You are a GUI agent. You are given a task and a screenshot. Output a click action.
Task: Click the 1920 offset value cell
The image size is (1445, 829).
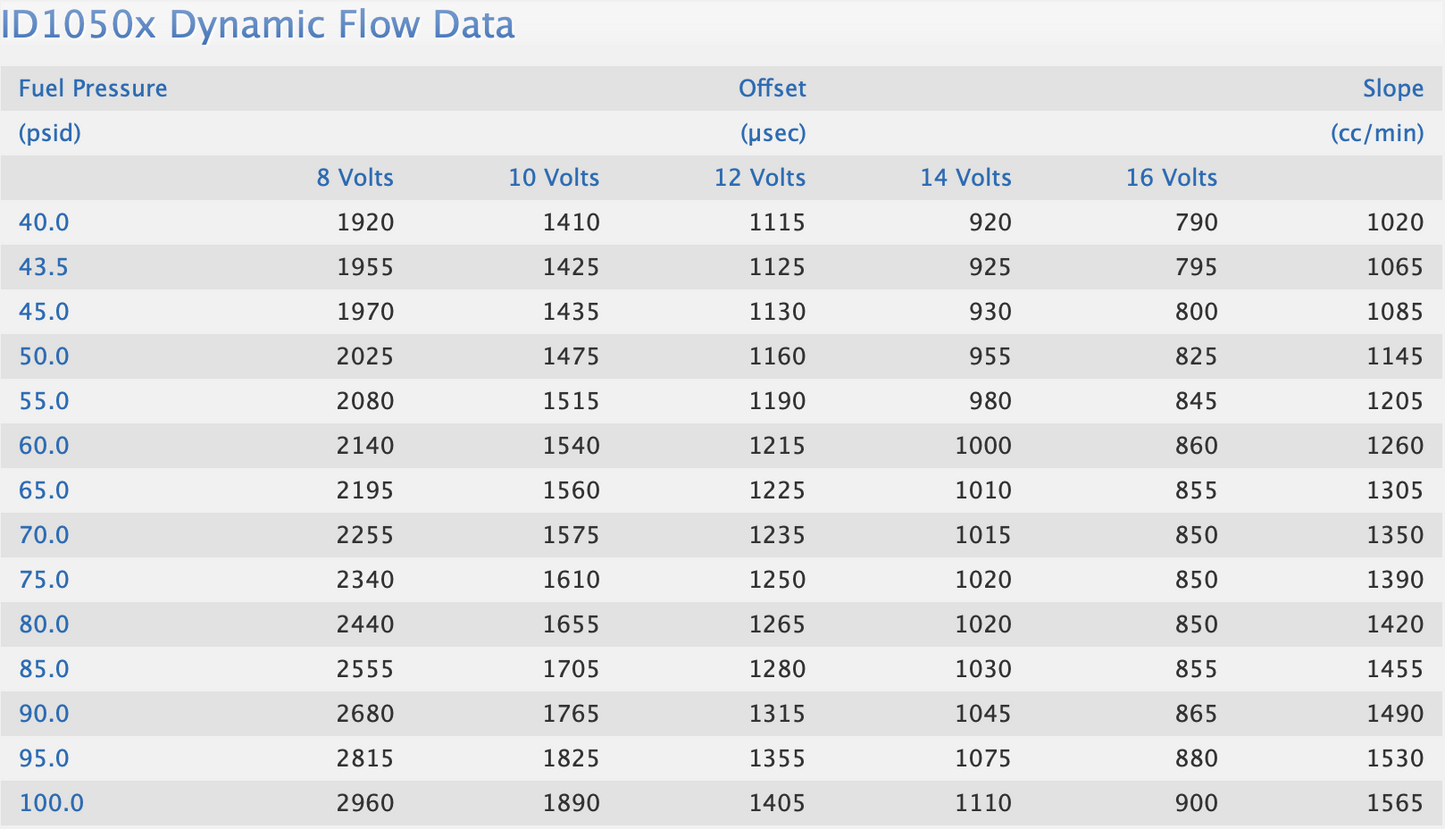coord(366,222)
